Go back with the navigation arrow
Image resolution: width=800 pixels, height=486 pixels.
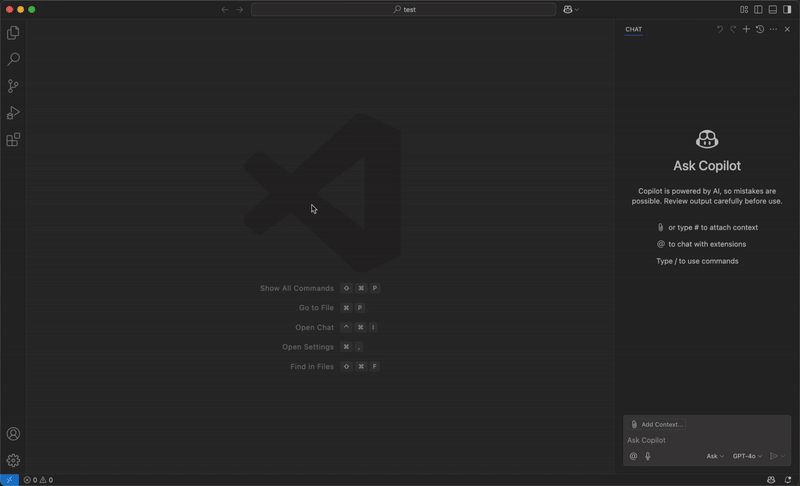(x=224, y=9)
